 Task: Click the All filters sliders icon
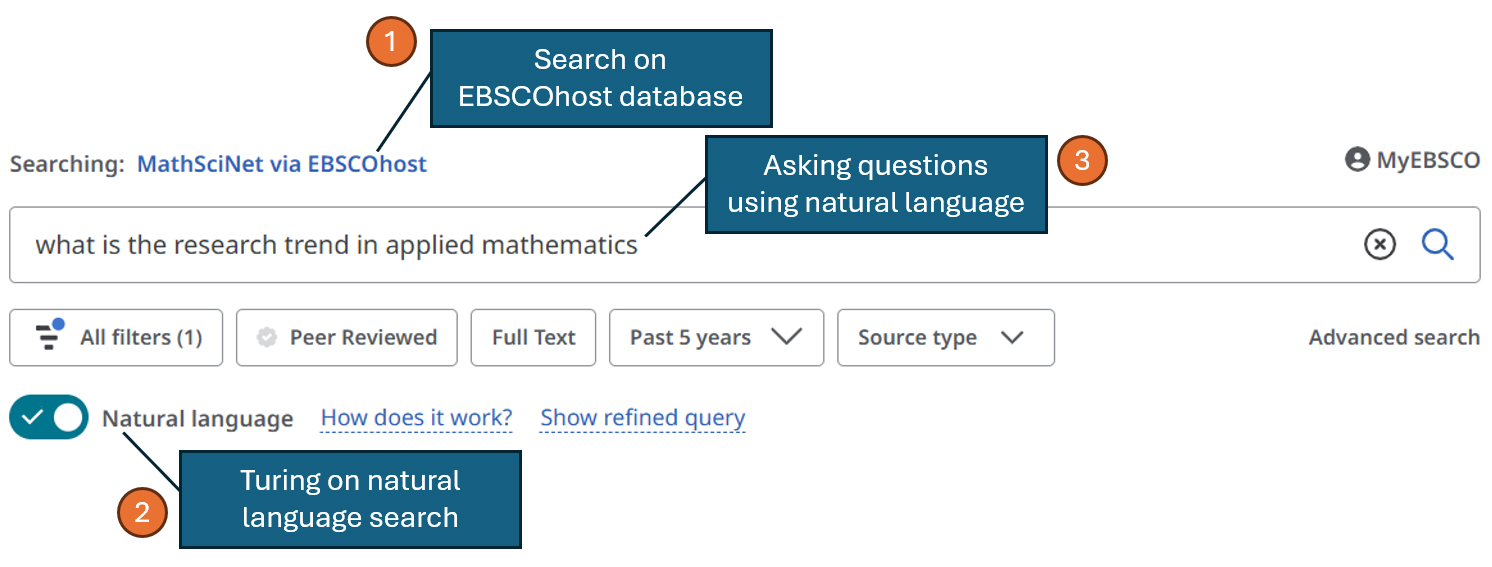49,337
